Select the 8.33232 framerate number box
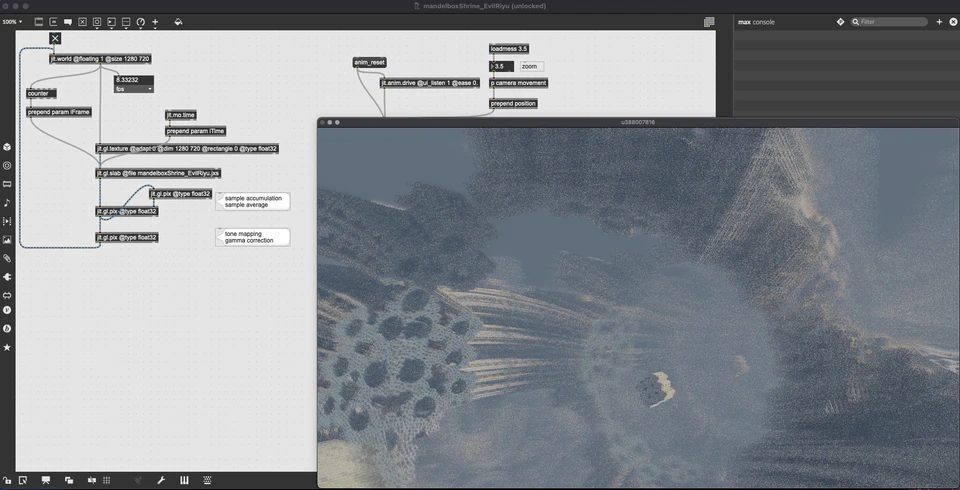The image size is (960, 490). [x=133, y=80]
